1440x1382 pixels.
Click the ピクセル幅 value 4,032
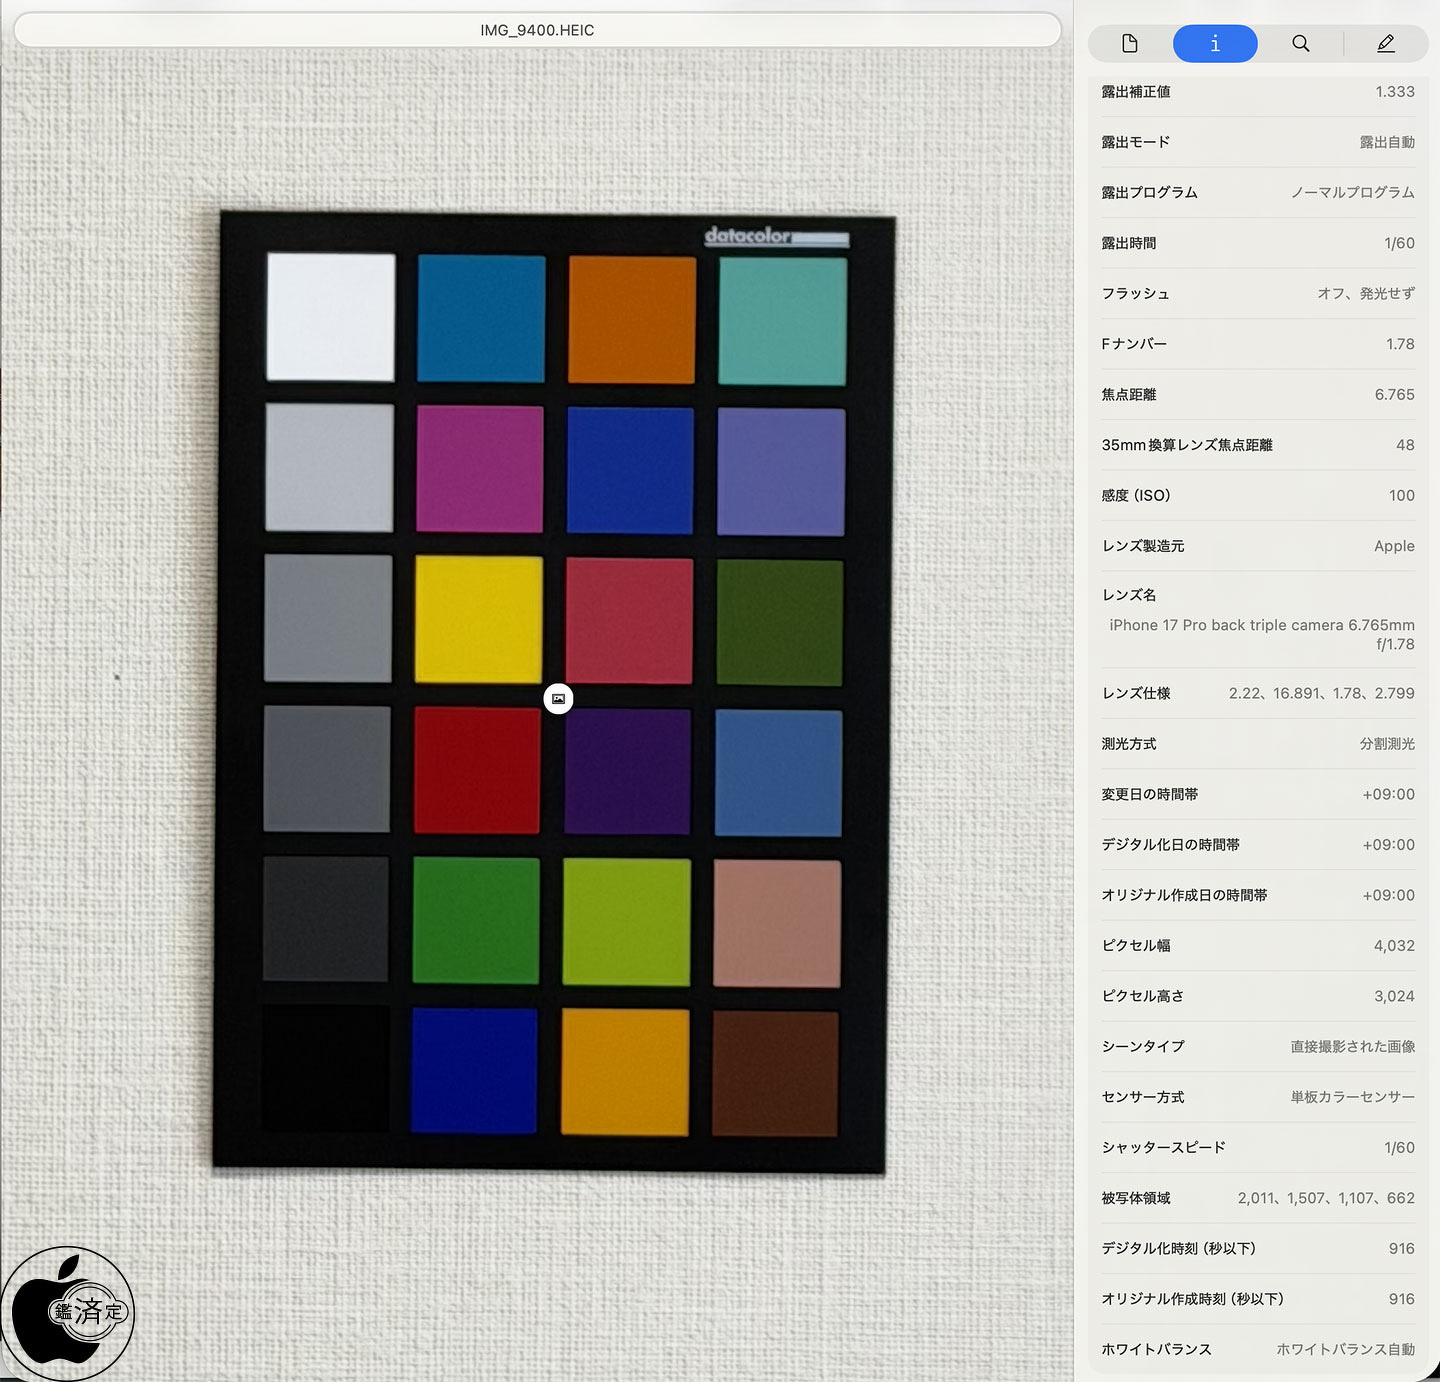1394,945
